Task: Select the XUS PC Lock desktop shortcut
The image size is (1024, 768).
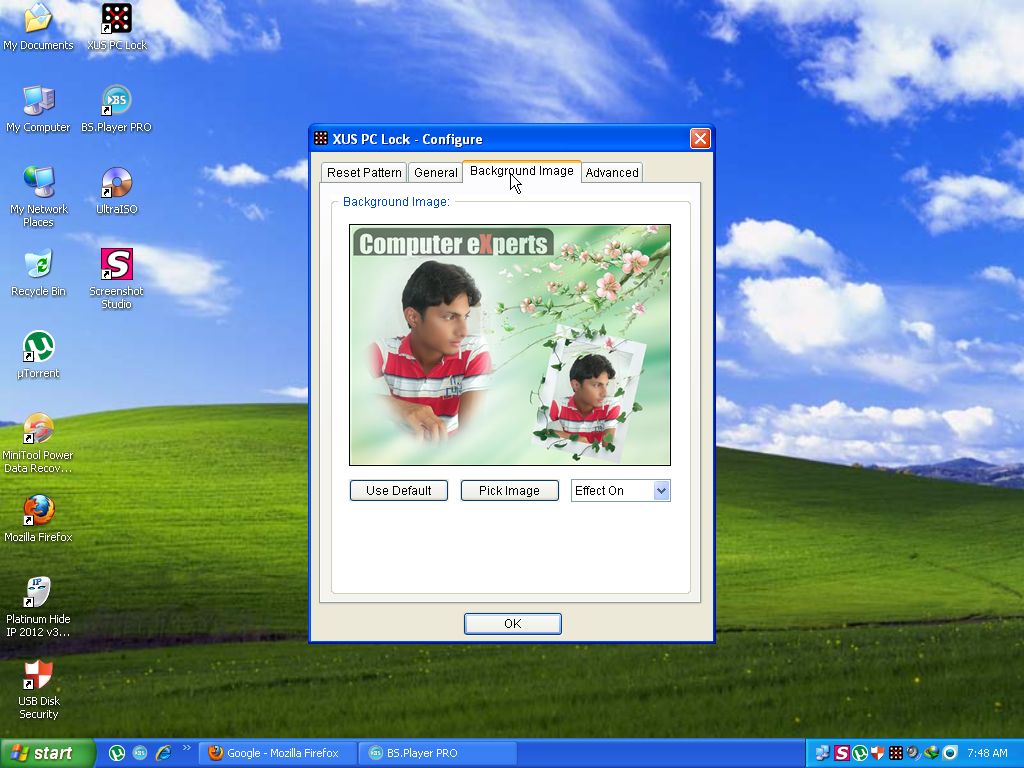Action: tap(117, 26)
